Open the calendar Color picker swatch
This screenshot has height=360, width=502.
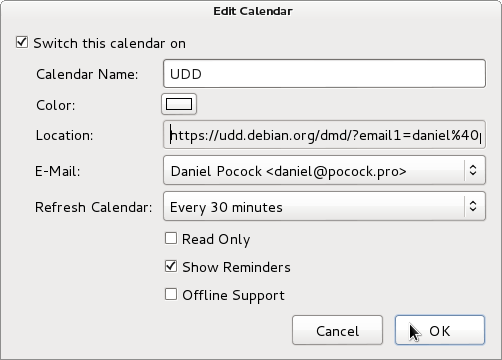point(179,104)
